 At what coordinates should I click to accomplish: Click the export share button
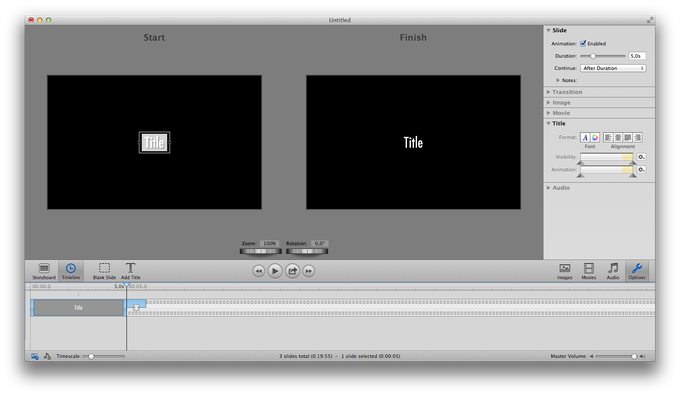292,271
